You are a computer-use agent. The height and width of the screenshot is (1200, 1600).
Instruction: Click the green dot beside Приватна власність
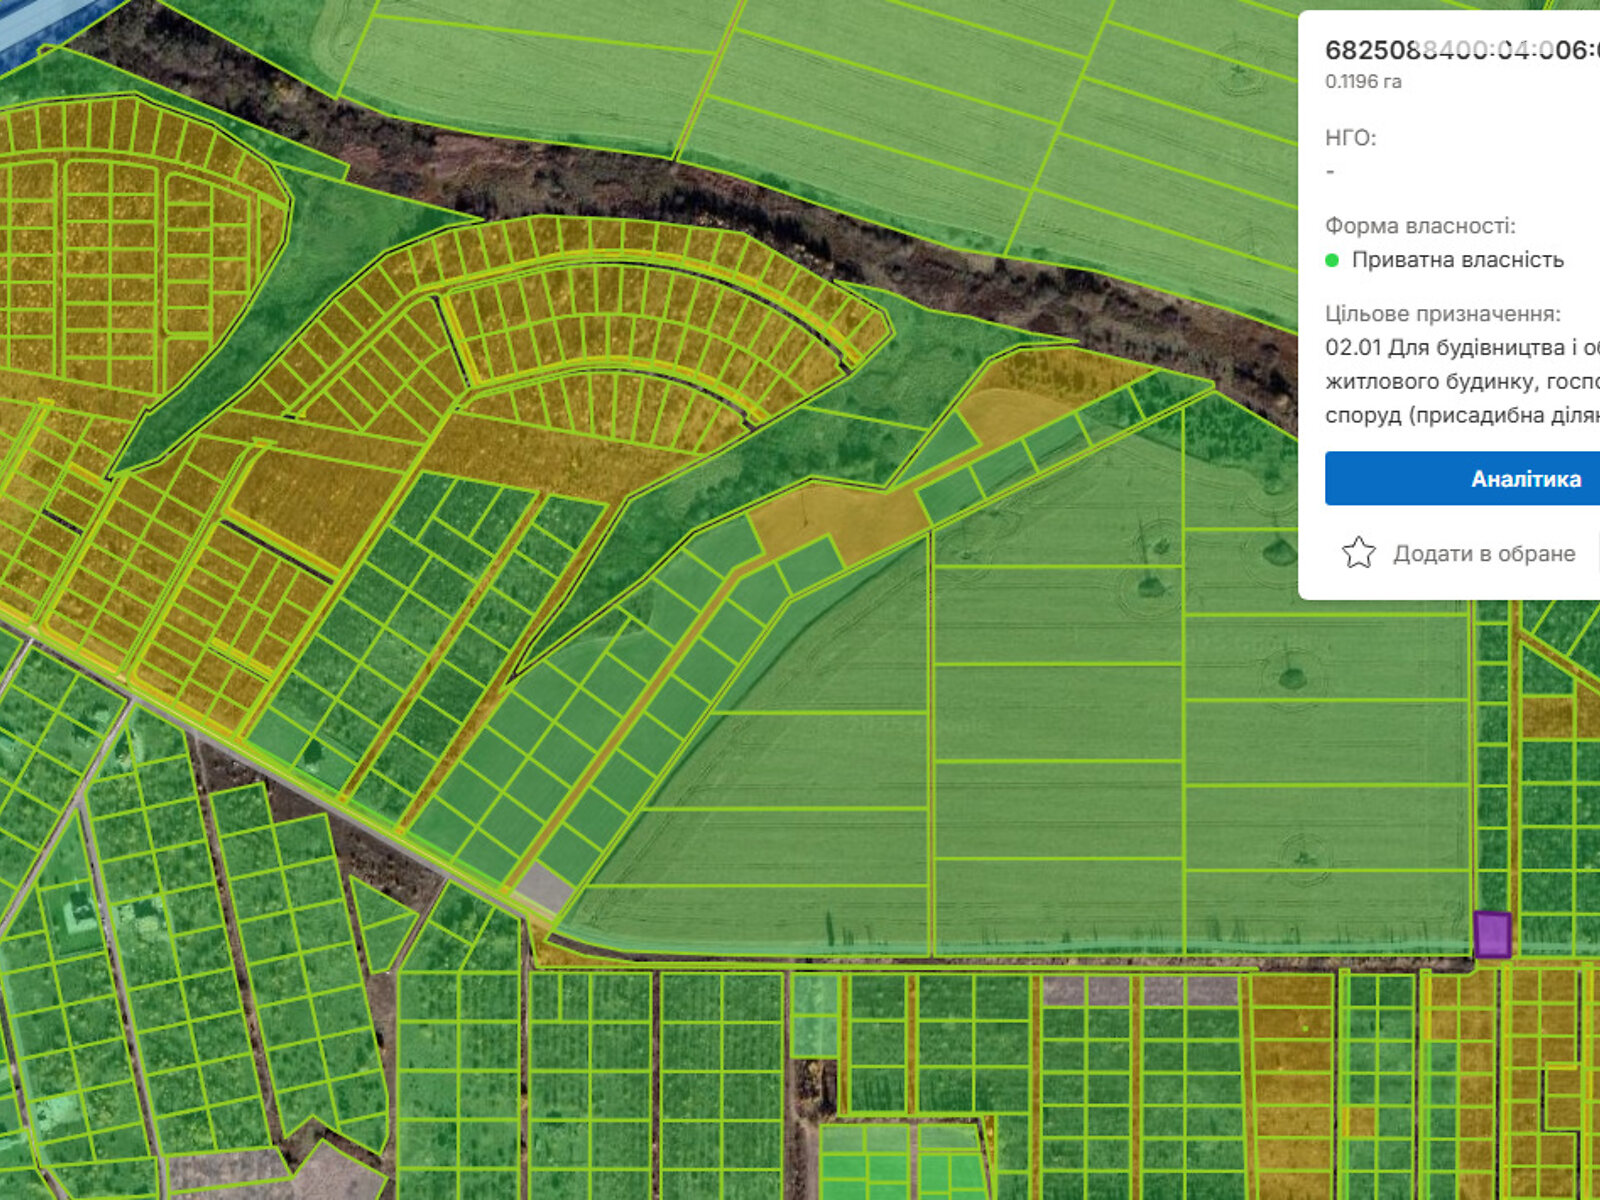click(1332, 260)
